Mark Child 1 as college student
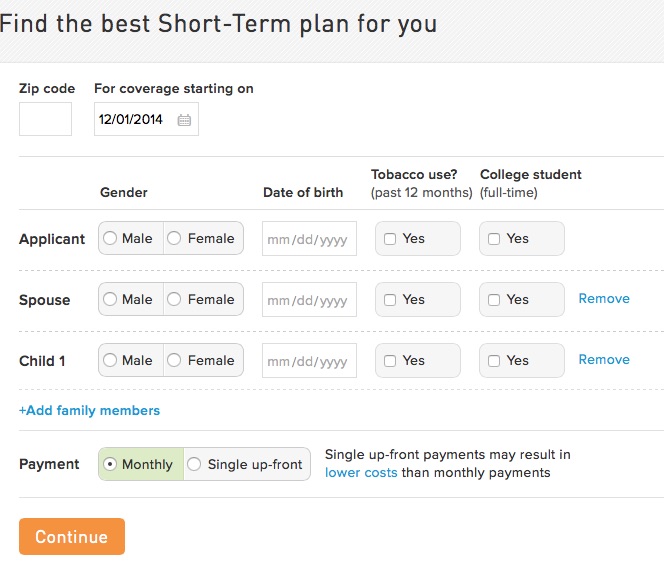This screenshot has height=571, width=664. point(494,361)
